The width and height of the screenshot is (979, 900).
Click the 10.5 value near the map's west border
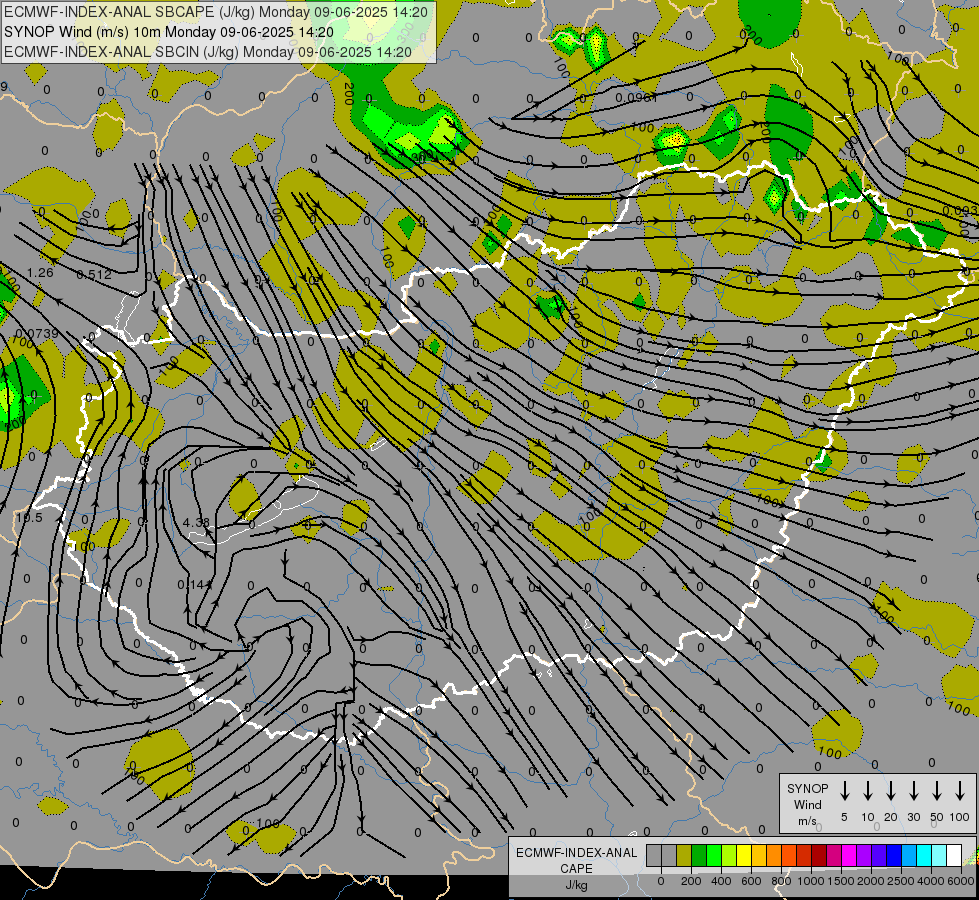[x=29, y=518]
